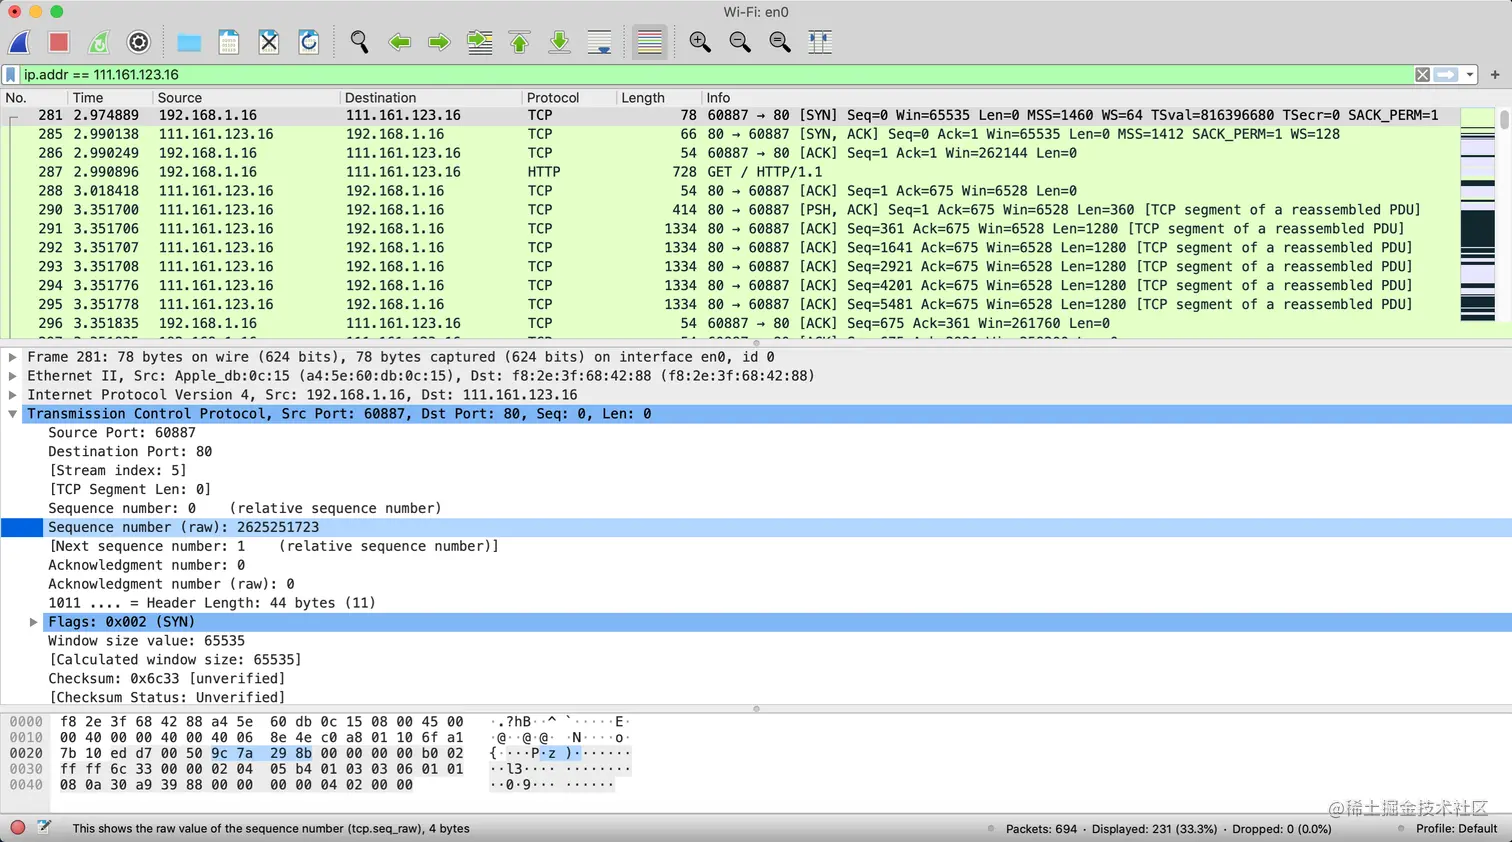1512x842 pixels.
Task: Toggle auto scroll during live capture
Action: click(x=600, y=42)
